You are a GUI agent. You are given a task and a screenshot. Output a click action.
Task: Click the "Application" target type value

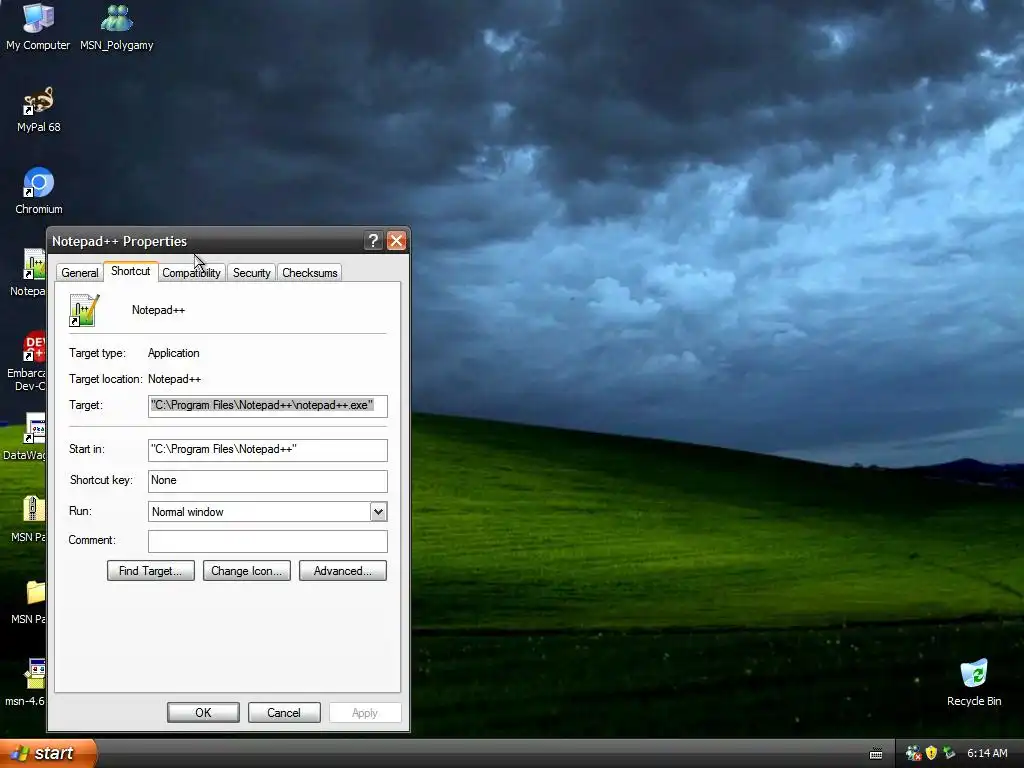(174, 353)
